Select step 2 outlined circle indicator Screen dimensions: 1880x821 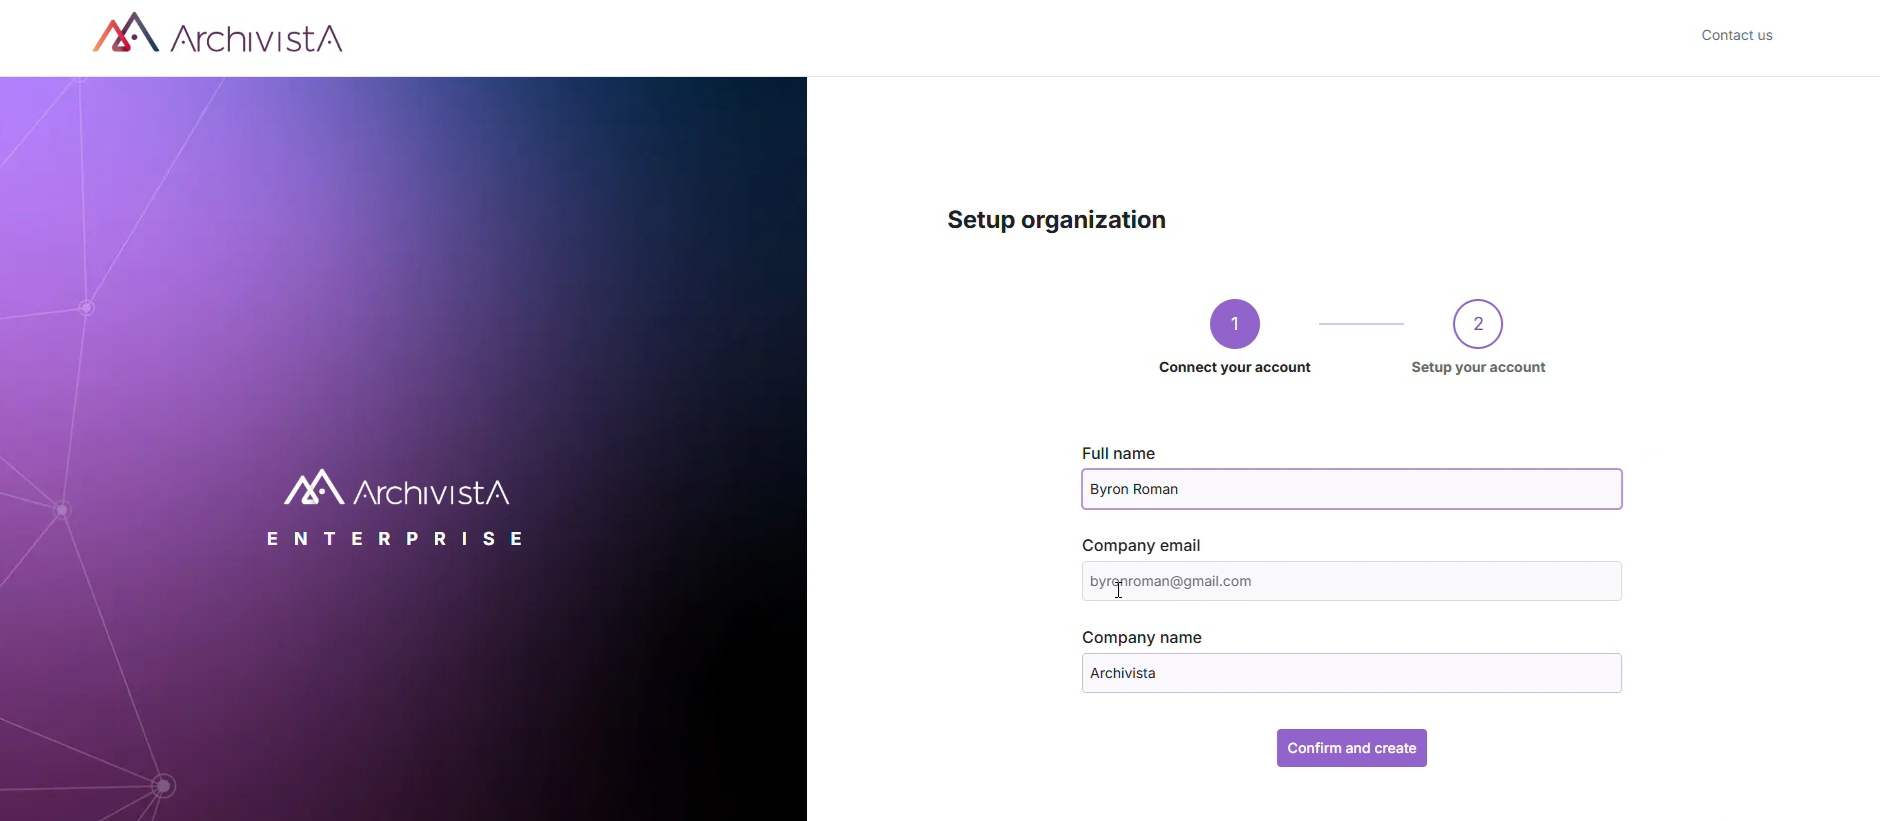tap(1477, 324)
